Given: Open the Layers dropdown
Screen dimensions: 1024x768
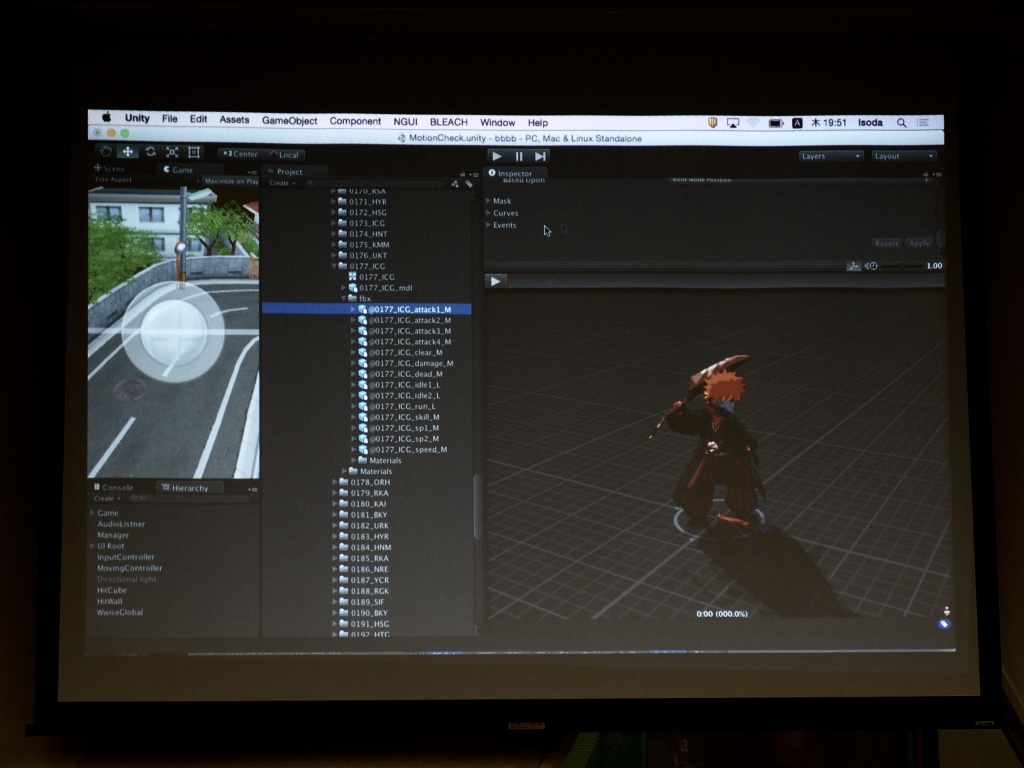Looking at the screenshot, I should (831, 156).
